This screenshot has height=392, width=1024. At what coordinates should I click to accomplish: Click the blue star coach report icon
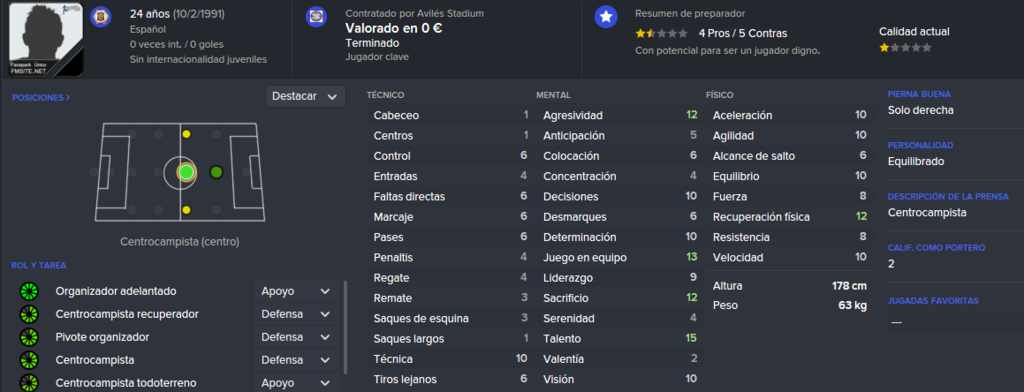click(605, 17)
